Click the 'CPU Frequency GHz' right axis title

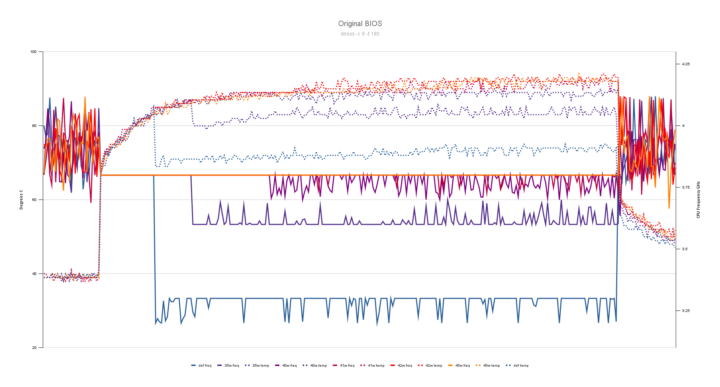[698, 199]
